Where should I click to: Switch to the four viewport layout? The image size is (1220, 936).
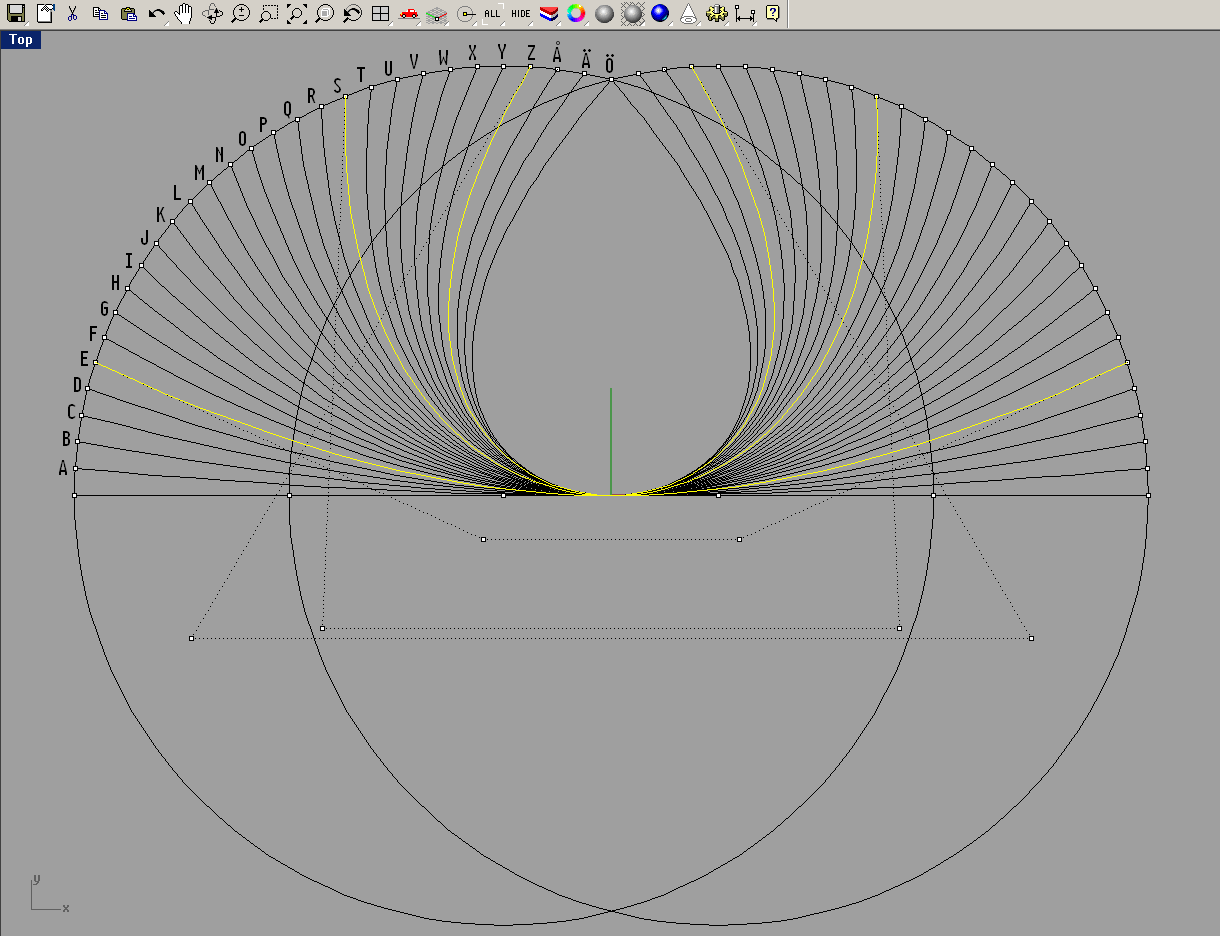point(381,14)
